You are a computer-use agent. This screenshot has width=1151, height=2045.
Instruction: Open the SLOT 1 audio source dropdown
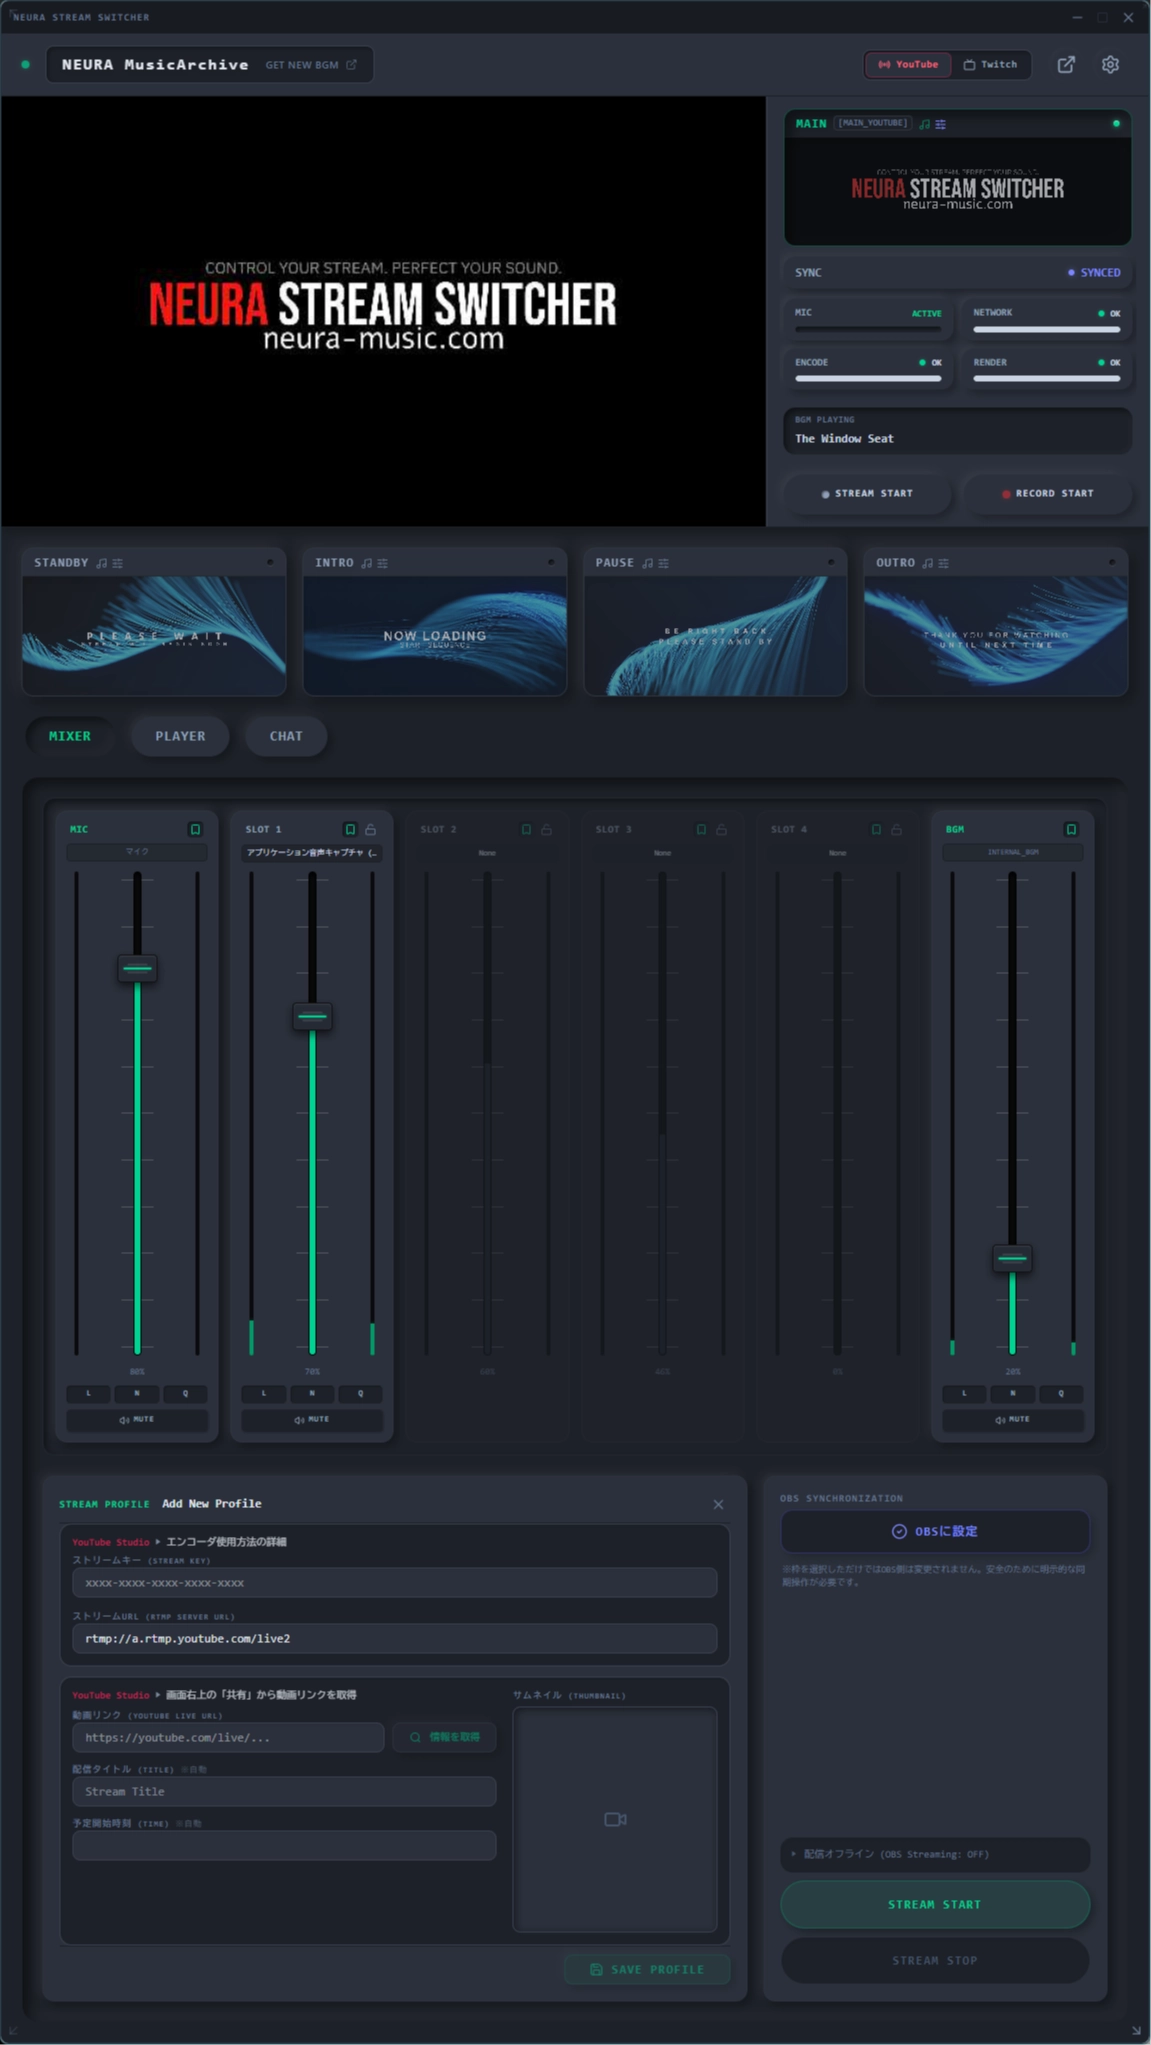pyautogui.click(x=312, y=852)
